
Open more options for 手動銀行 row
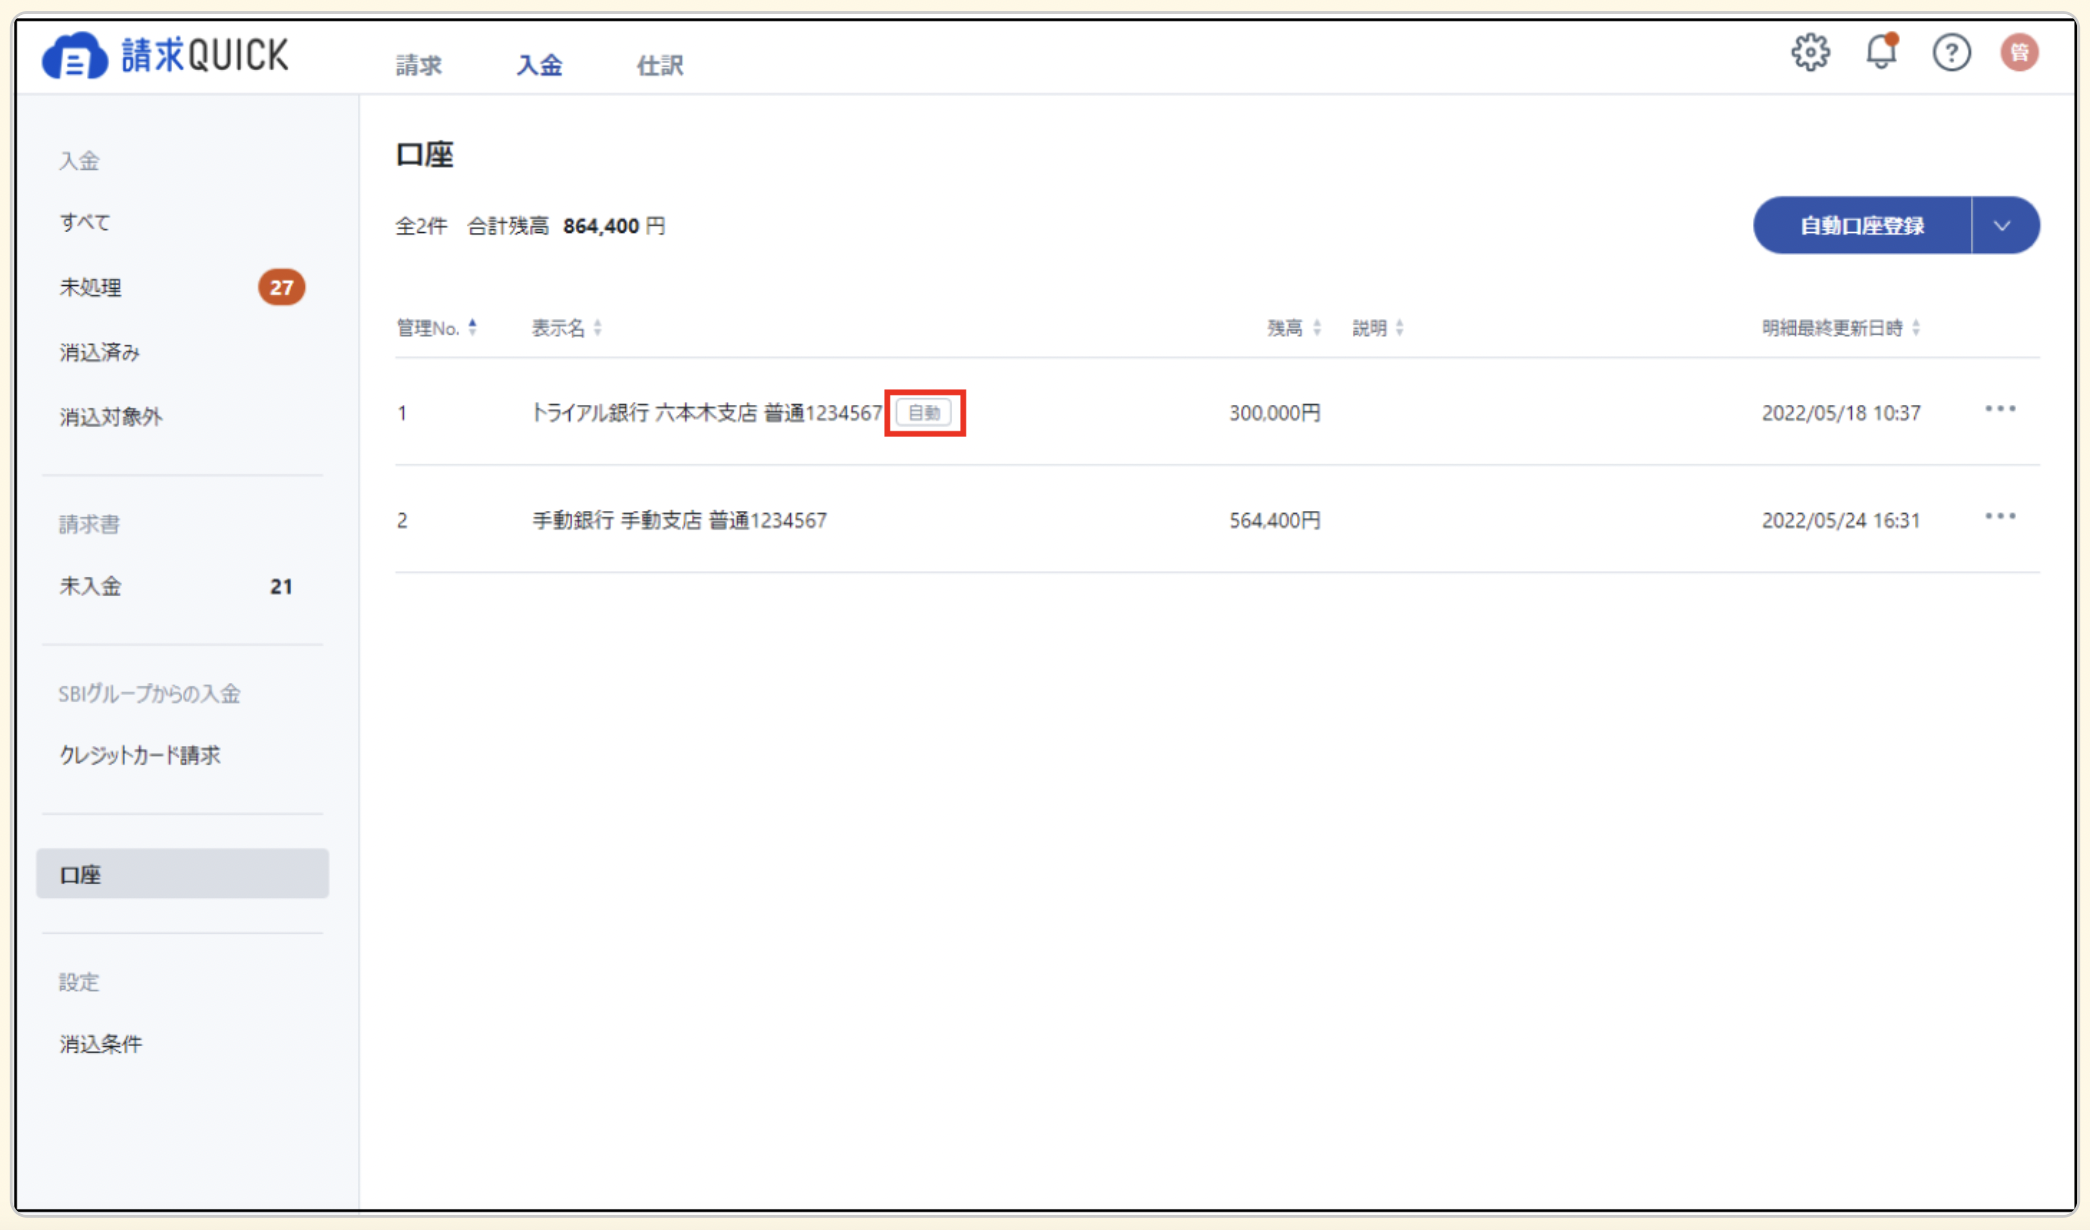click(1999, 517)
